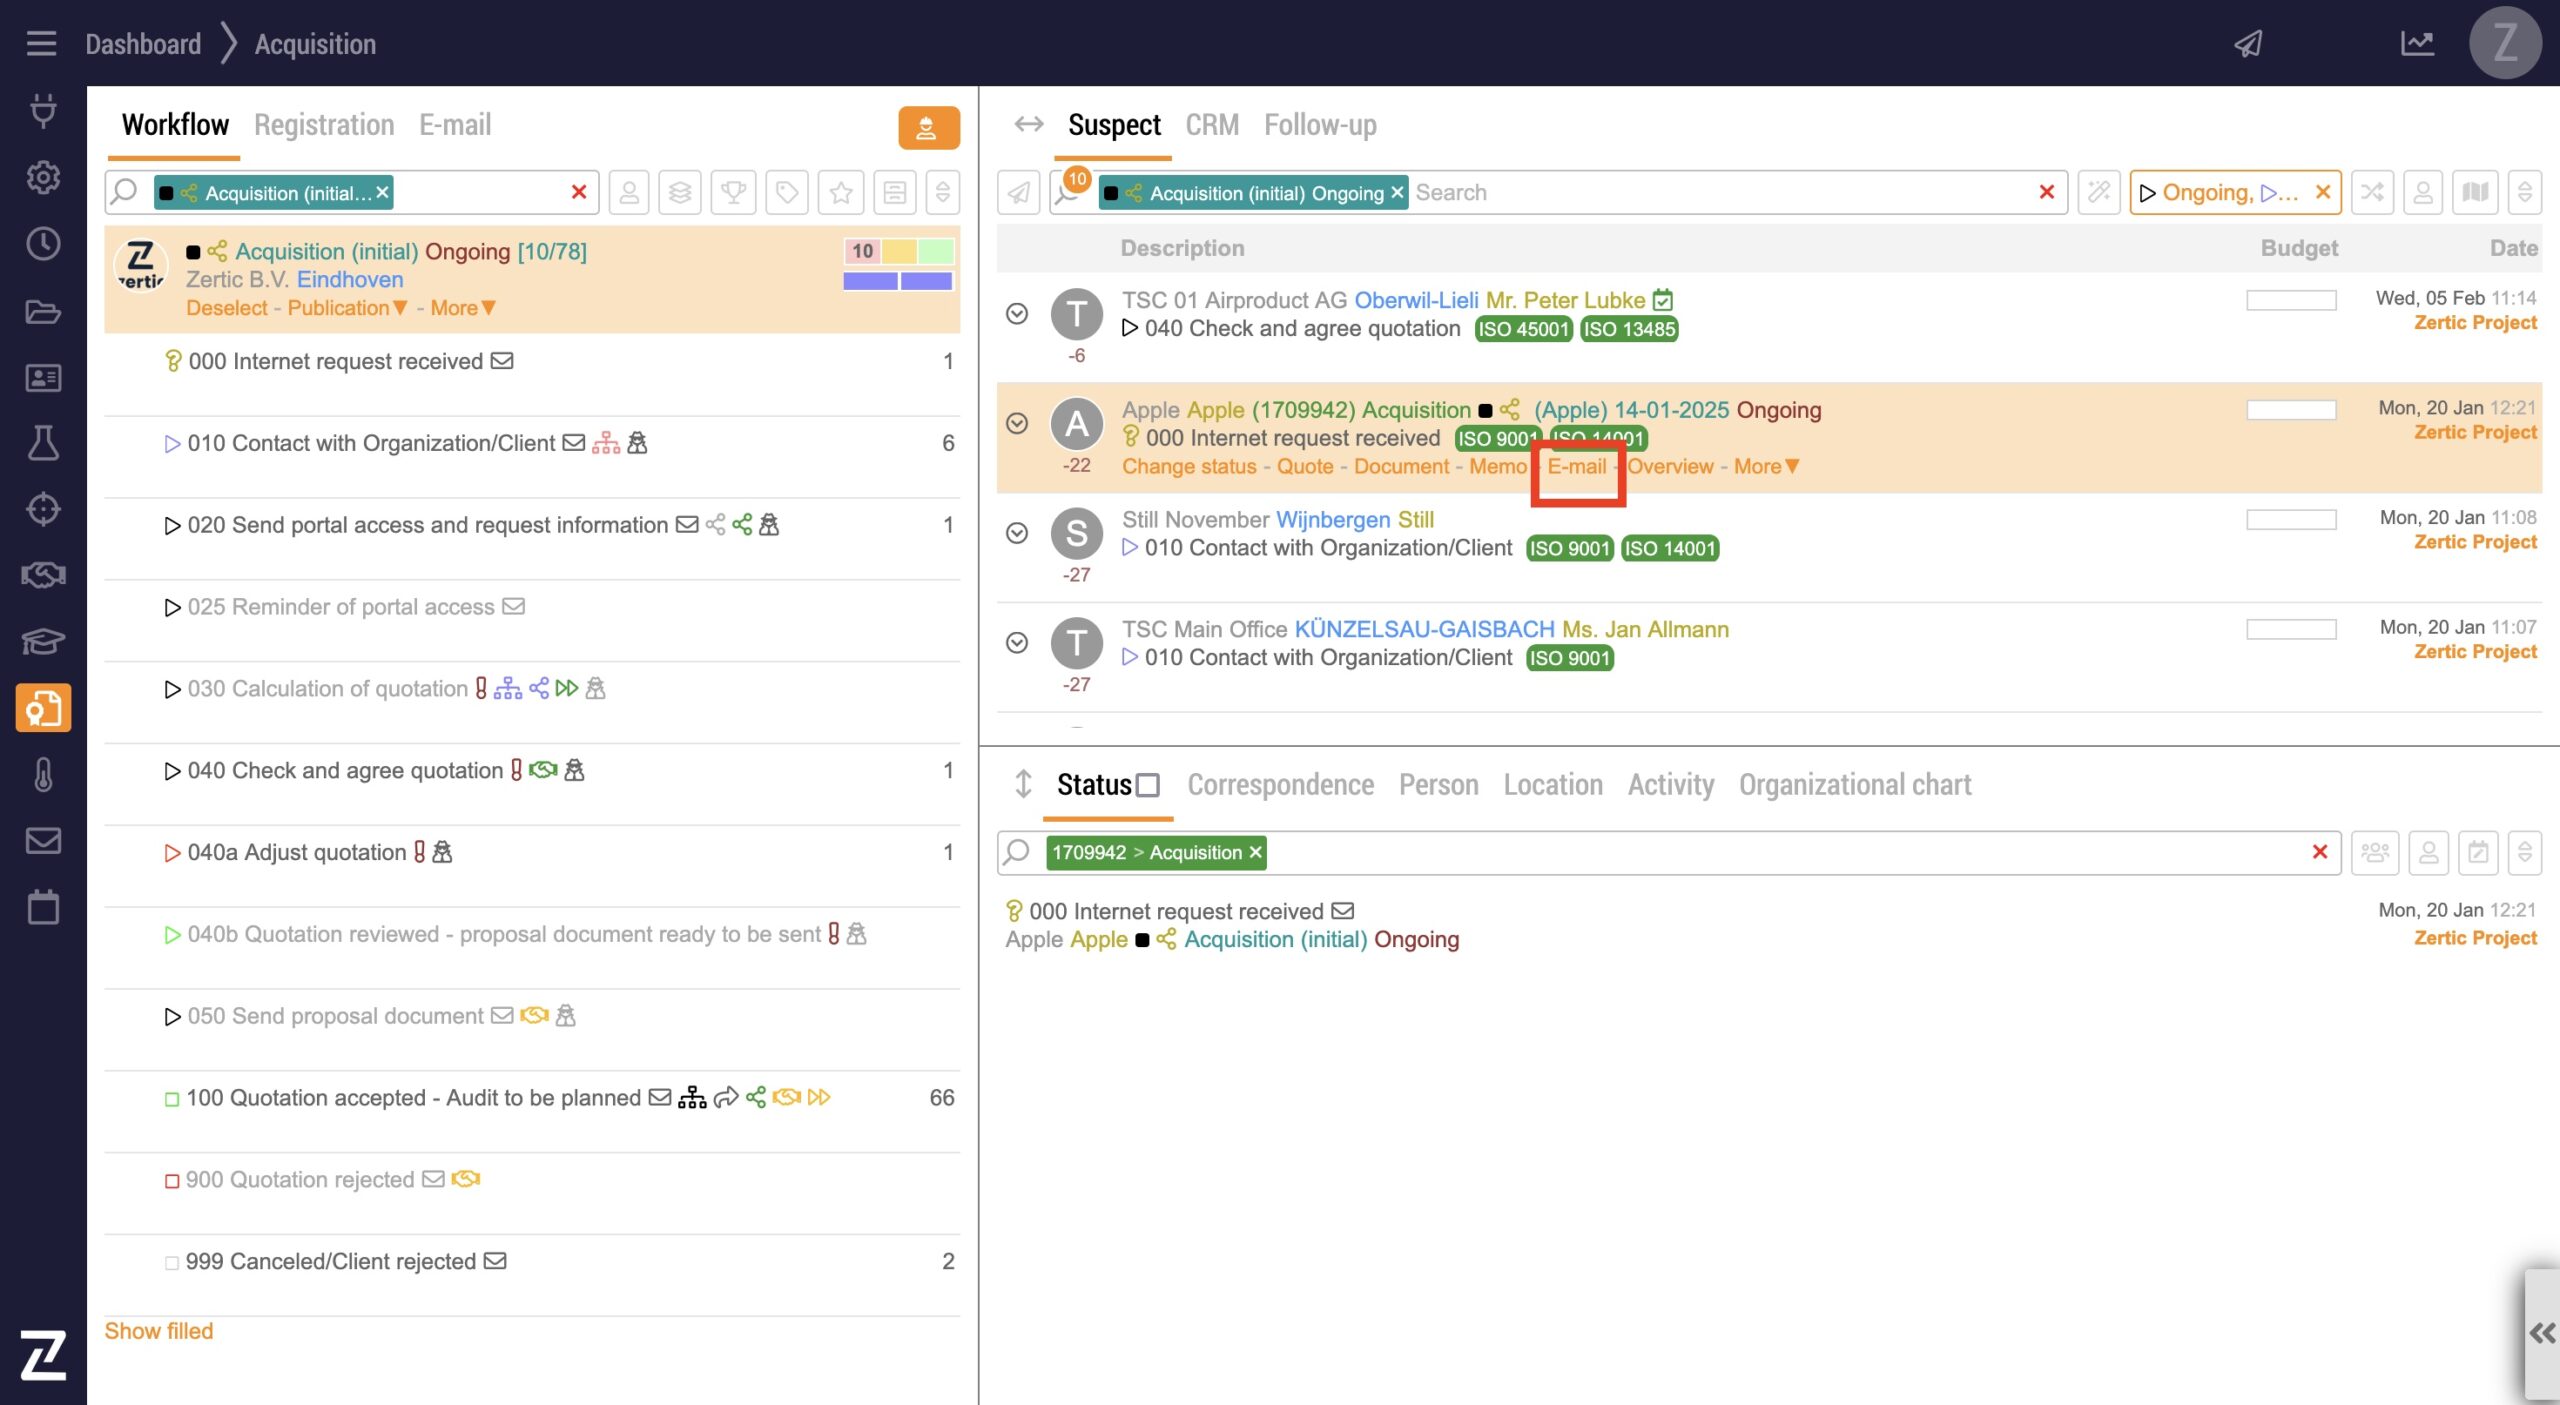Click the Show filled link
Viewport: 2560px width, 1405px height.
click(x=159, y=1331)
